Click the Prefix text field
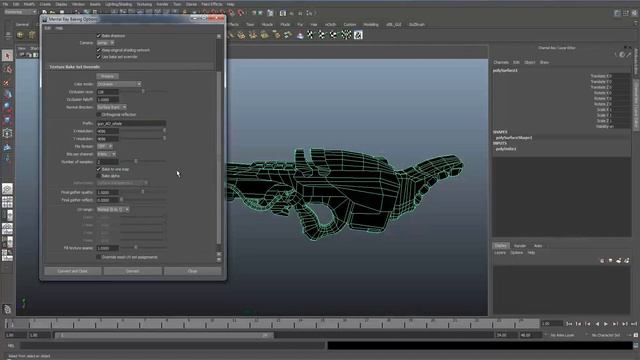This screenshot has height=360, width=640. [131, 123]
